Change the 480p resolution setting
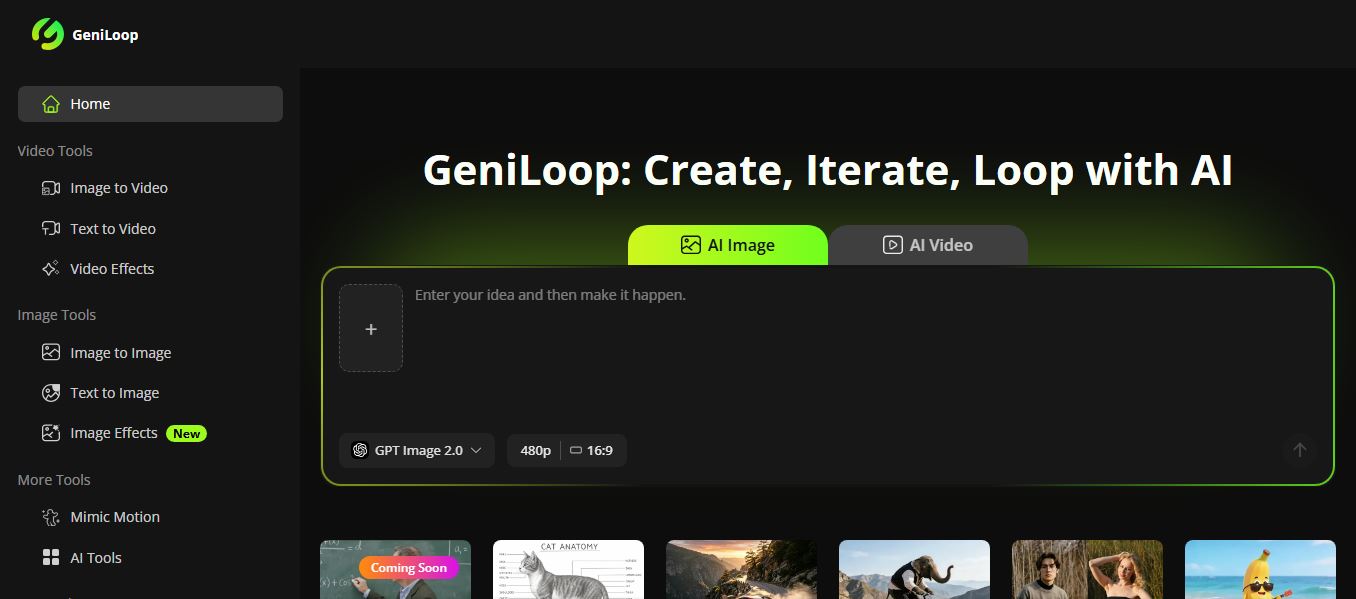 click(535, 450)
